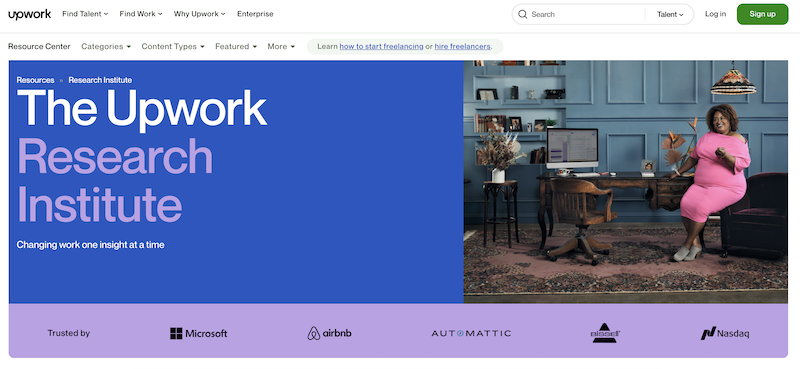Click the 'Trusted by' label
The image size is (800, 369).
point(69,333)
